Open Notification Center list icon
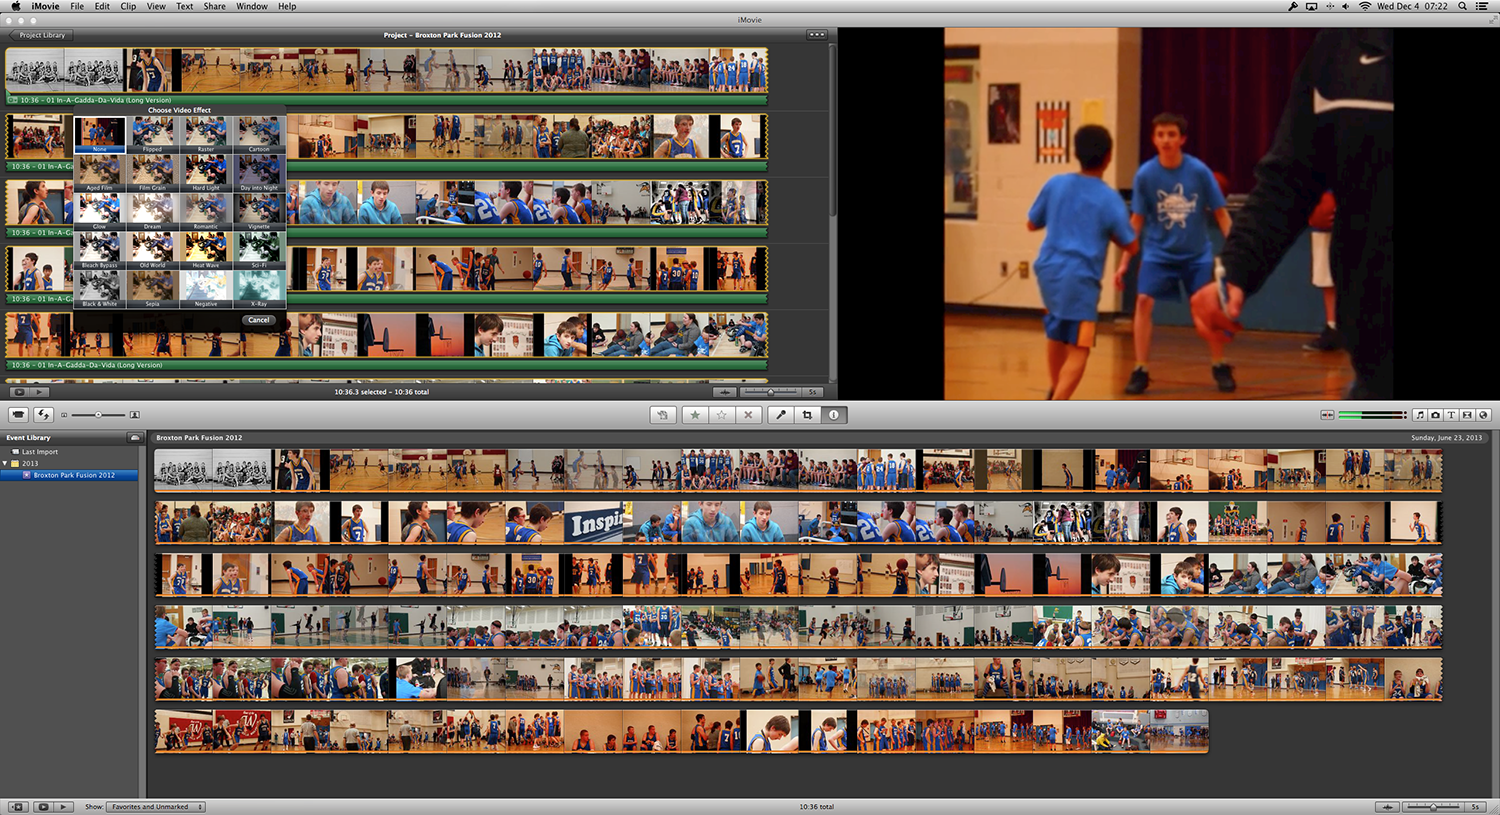Screen dimensions: 1500x815 (x=1482, y=6)
